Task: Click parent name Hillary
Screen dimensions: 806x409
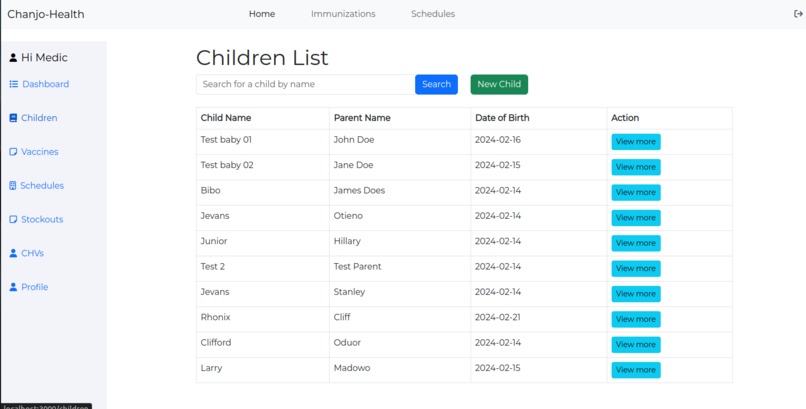Action: 347,241
